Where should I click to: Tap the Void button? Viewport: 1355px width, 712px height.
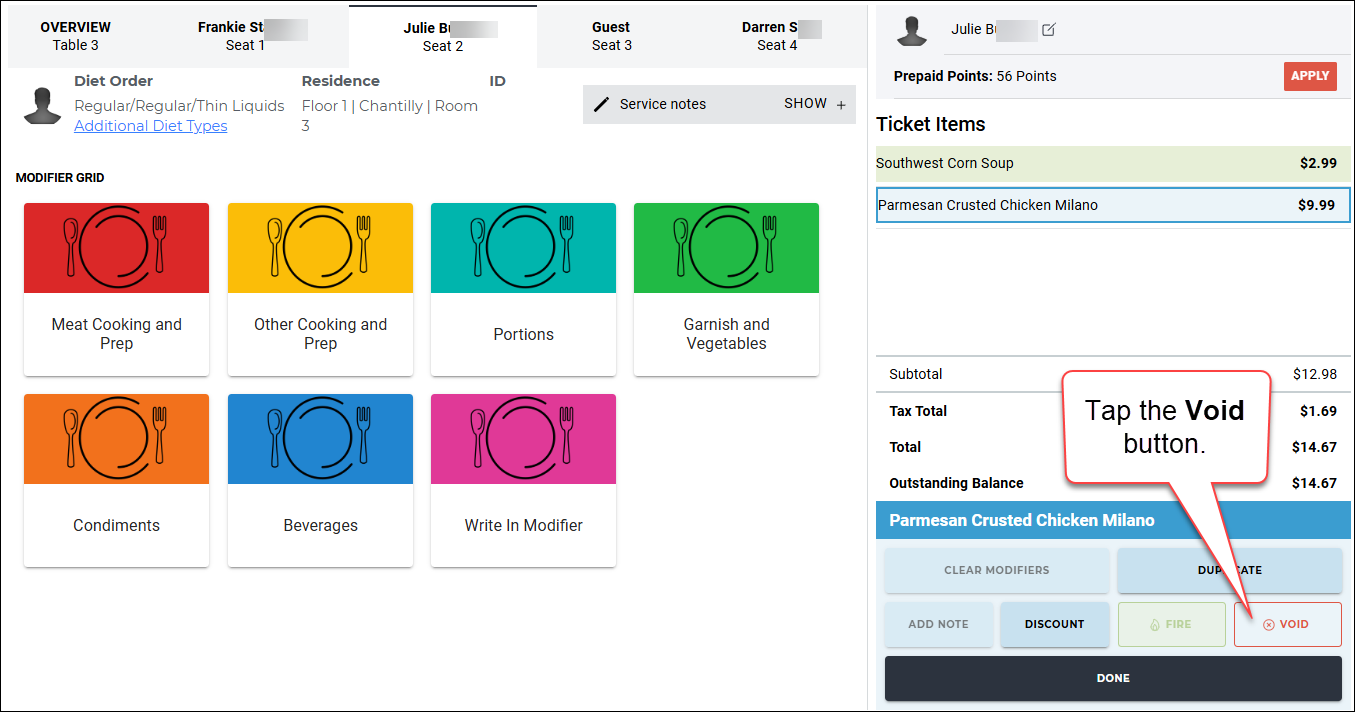click(x=1287, y=624)
